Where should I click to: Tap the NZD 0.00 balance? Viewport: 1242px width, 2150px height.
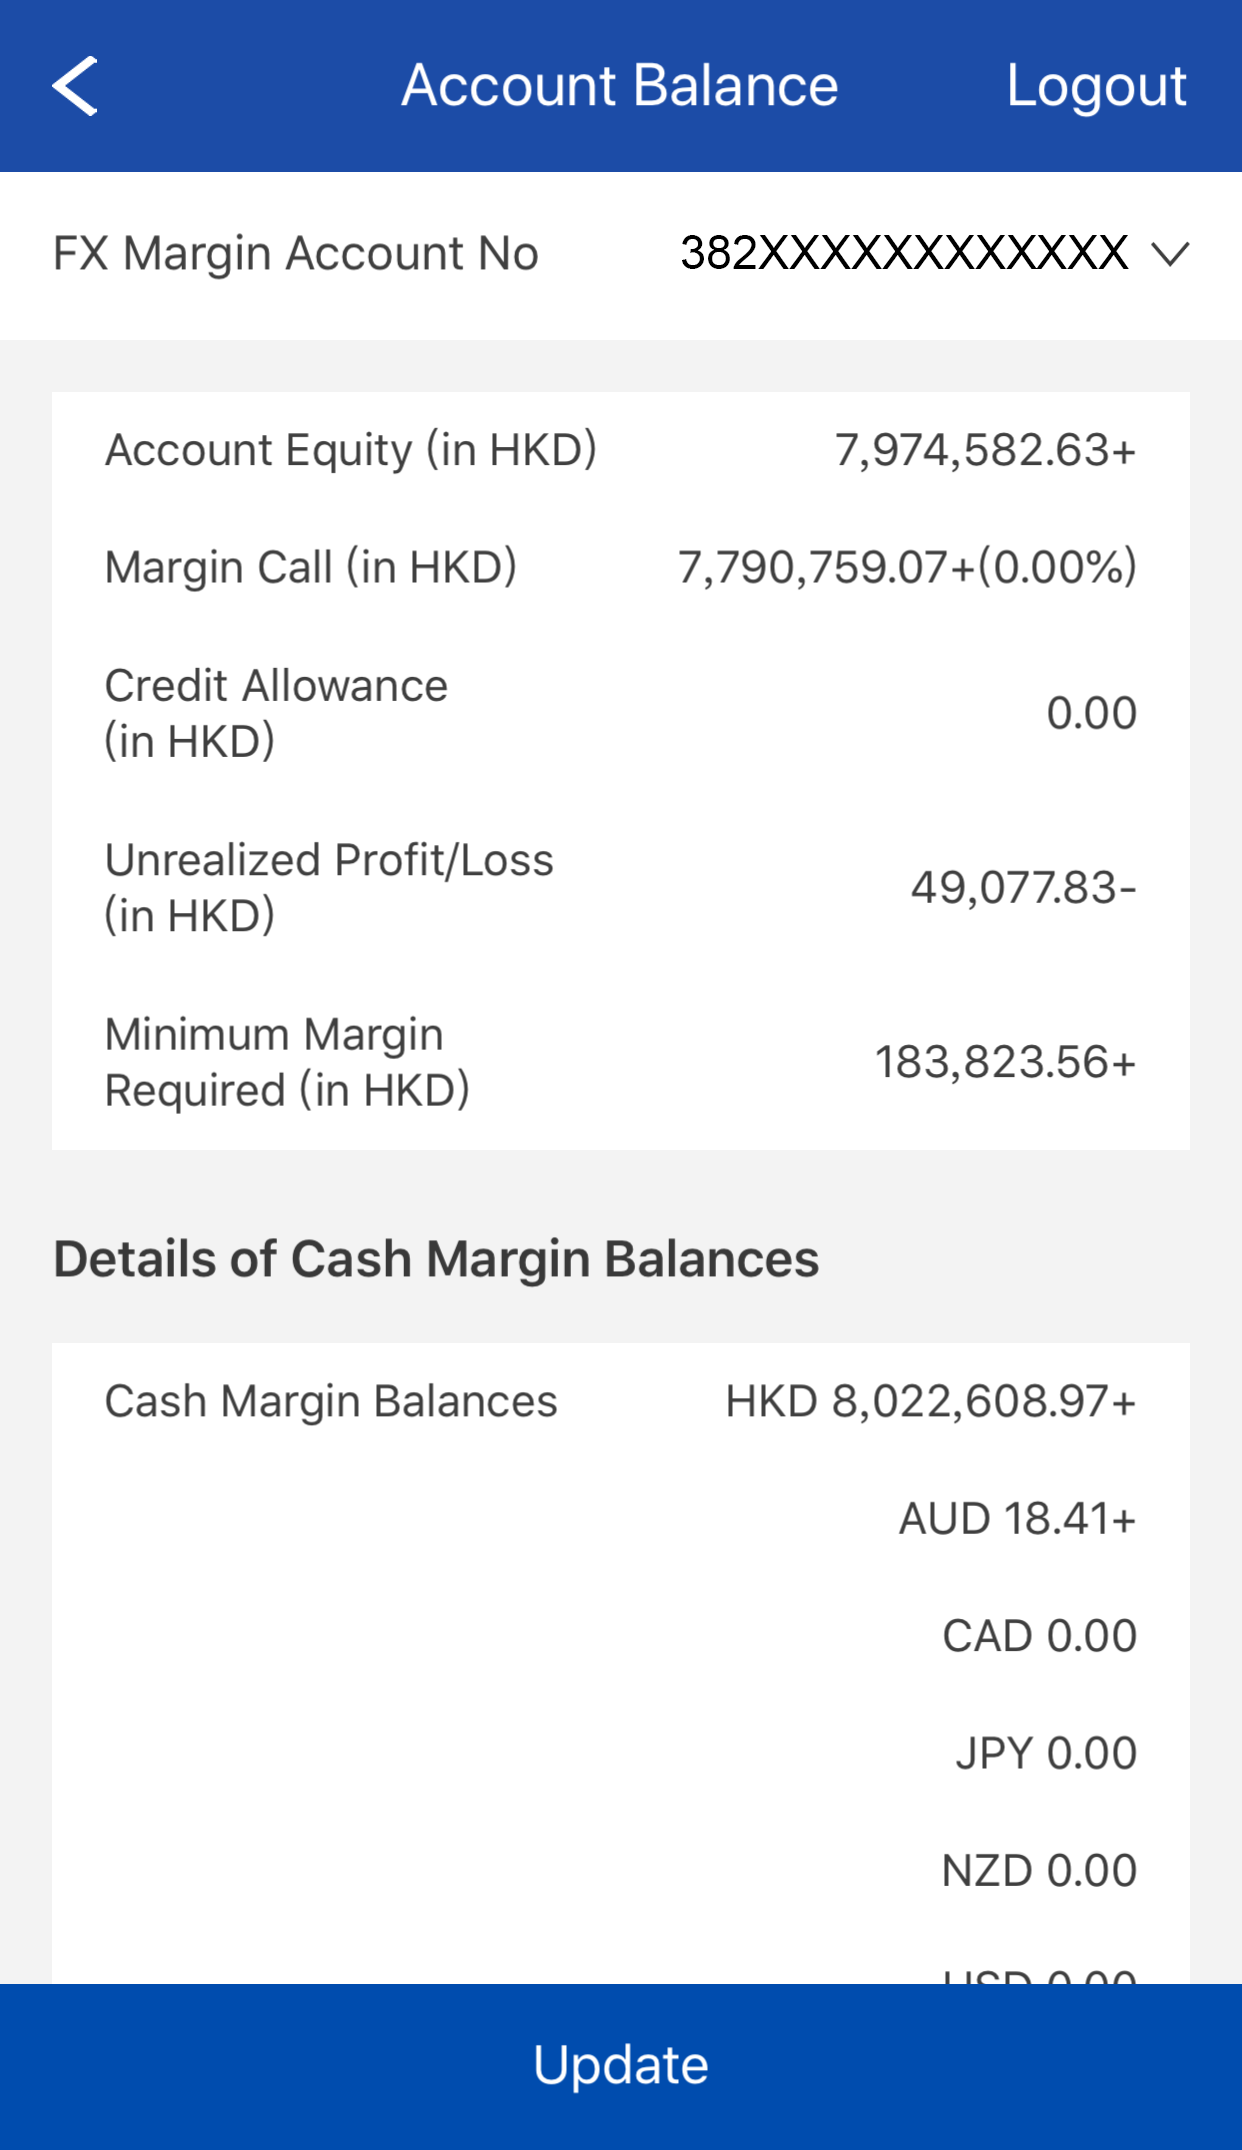[x=1039, y=1870]
